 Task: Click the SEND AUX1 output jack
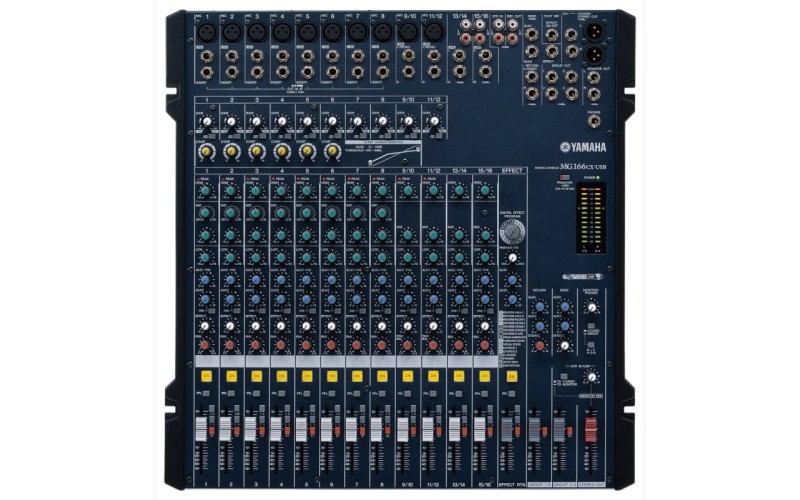click(532, 35)
